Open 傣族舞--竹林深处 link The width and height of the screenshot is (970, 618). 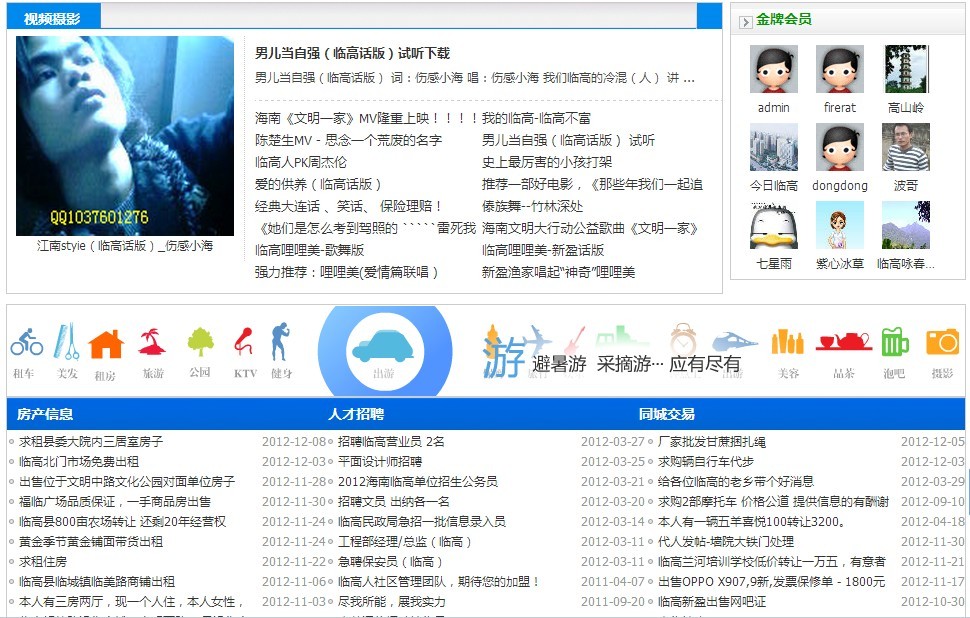pos(533,206)
